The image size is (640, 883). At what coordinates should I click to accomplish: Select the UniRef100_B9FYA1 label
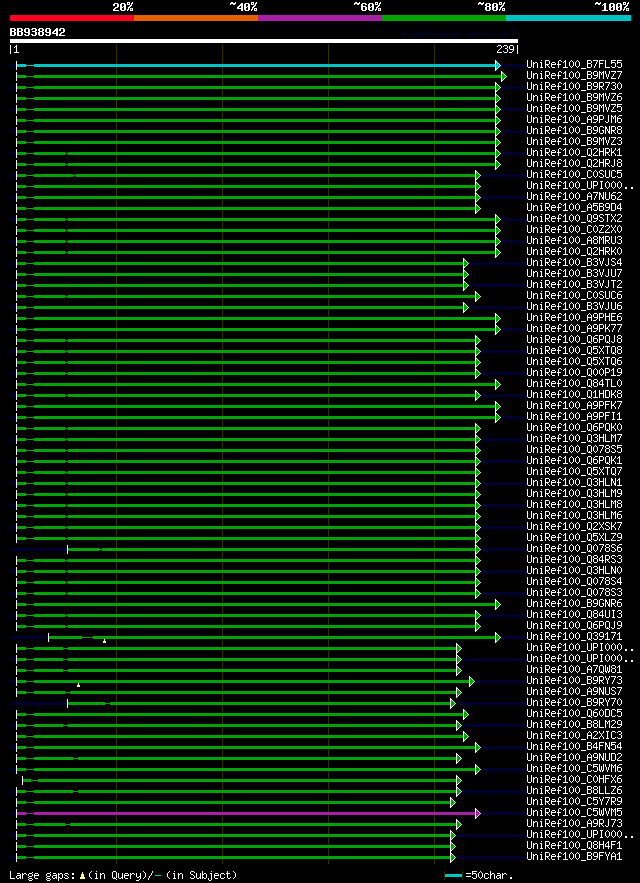coord(574,856)
